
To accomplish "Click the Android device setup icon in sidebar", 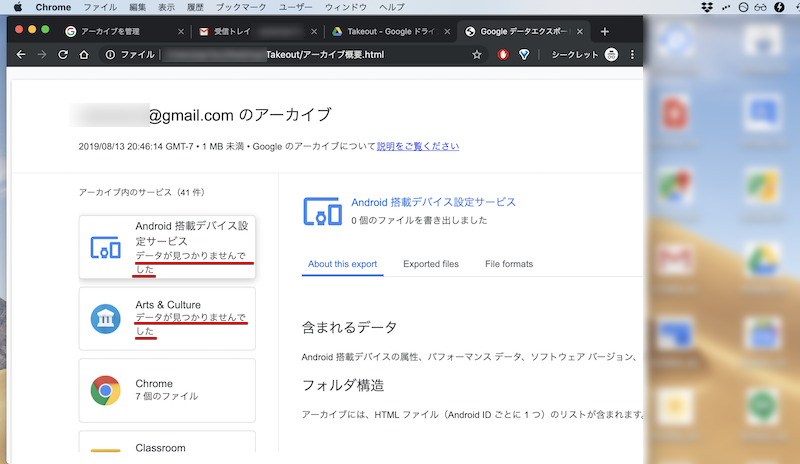I will pyautogui.click(x=105, y=248).
